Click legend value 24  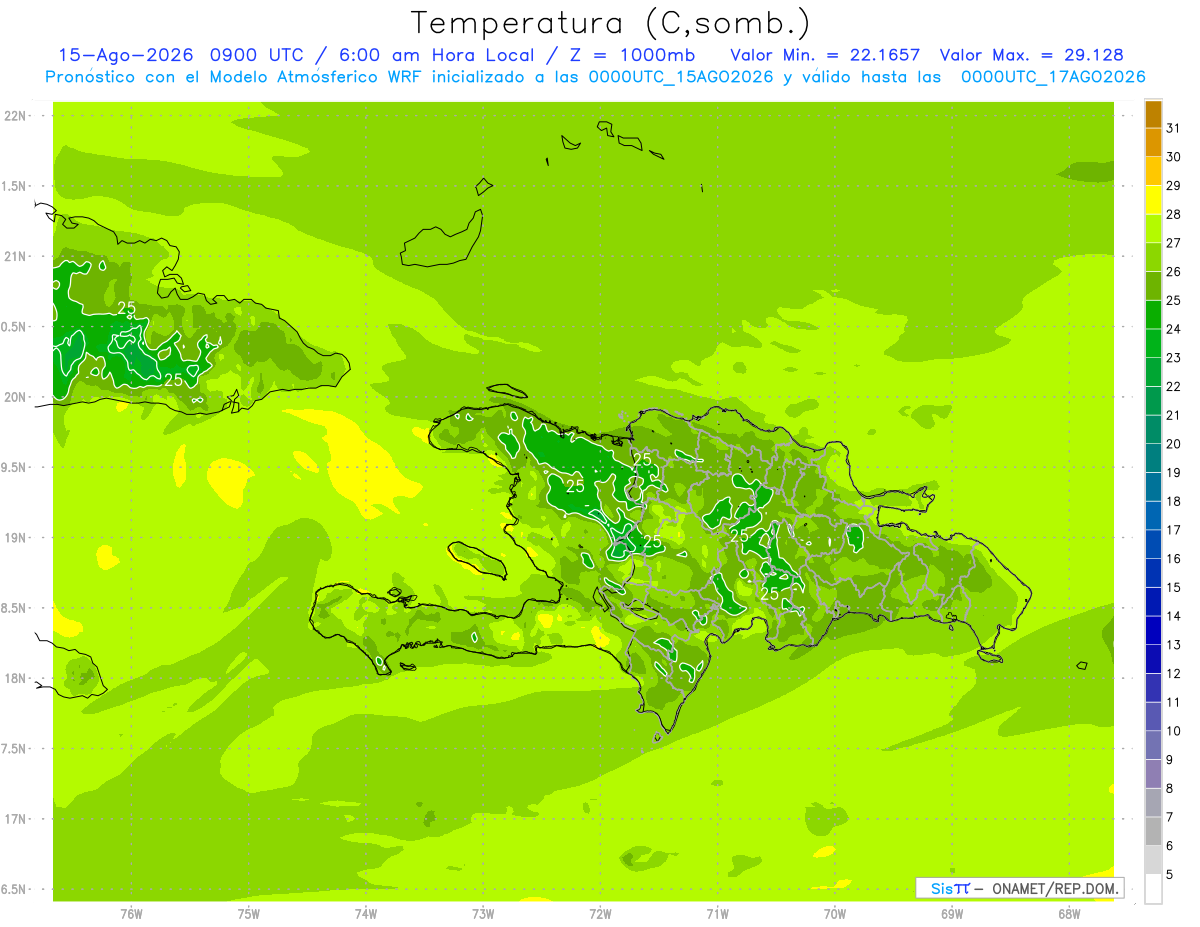[1173, 329]
